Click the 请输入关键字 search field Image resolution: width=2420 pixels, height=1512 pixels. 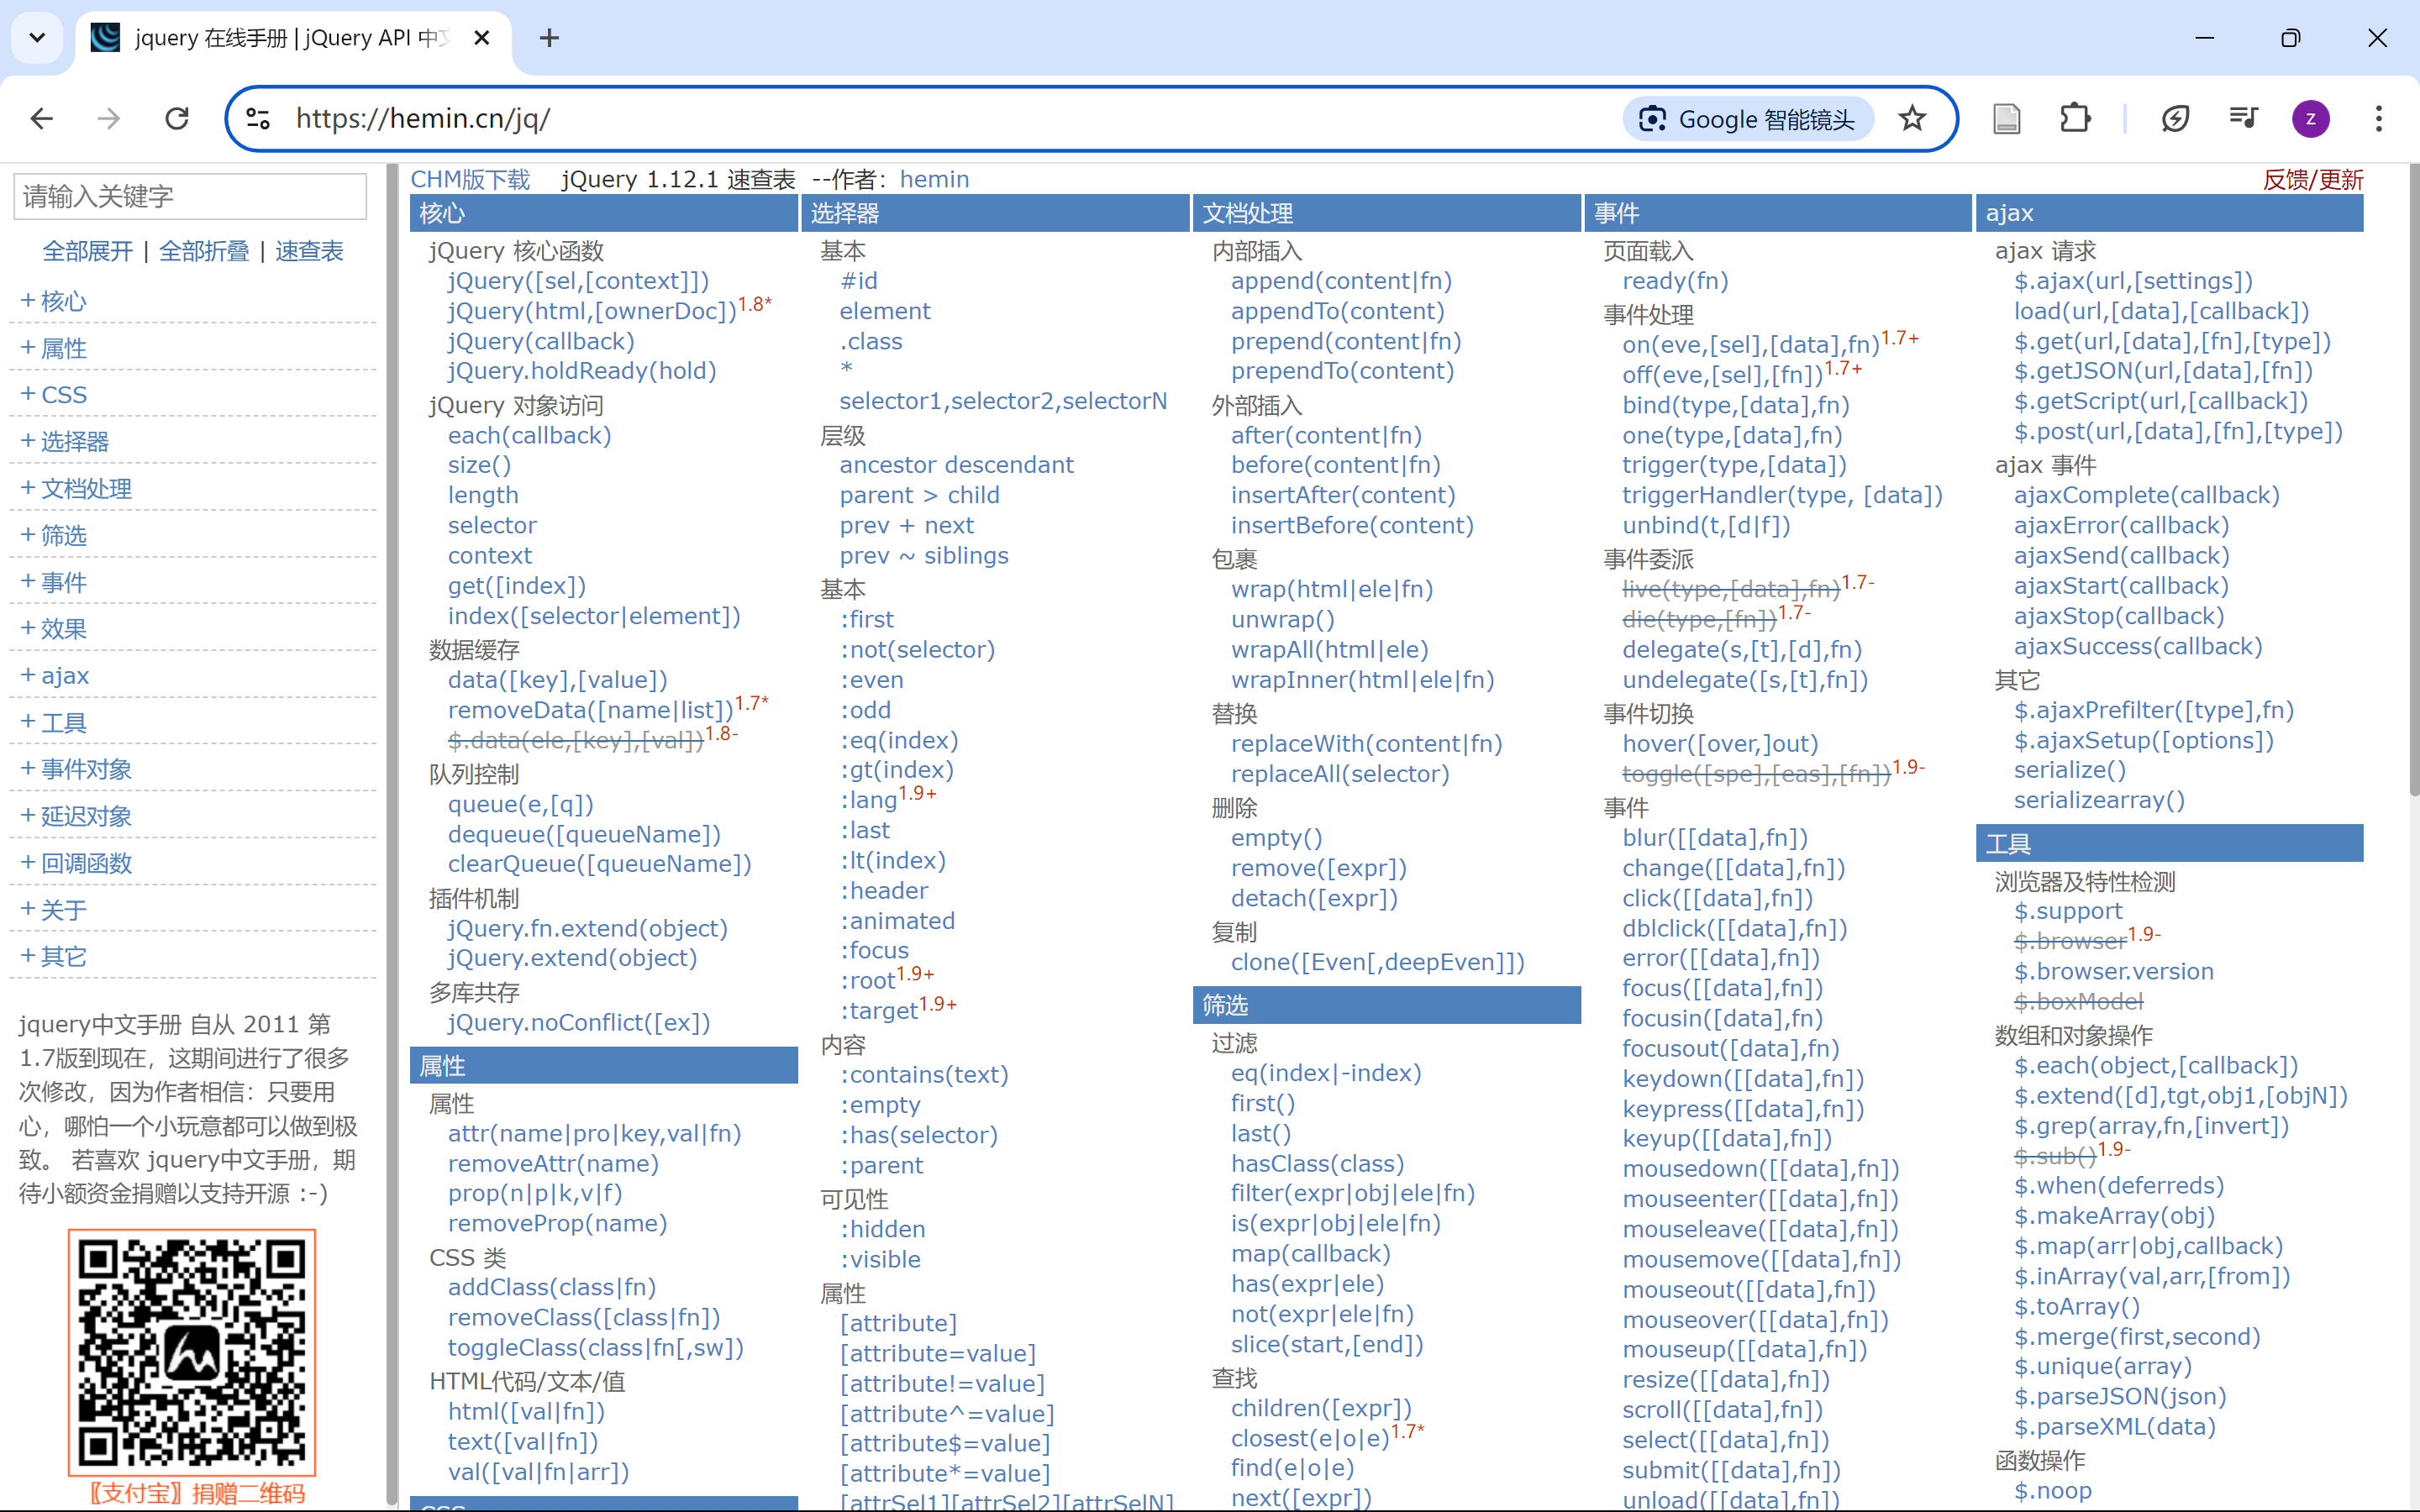tap(190, 196)
